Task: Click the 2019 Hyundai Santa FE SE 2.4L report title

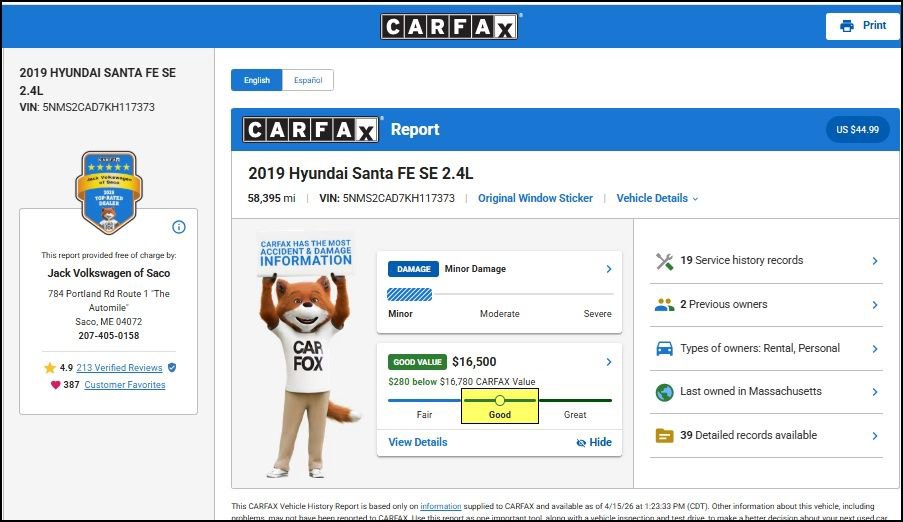Action: pyautogui.click(x=361, y=173)
